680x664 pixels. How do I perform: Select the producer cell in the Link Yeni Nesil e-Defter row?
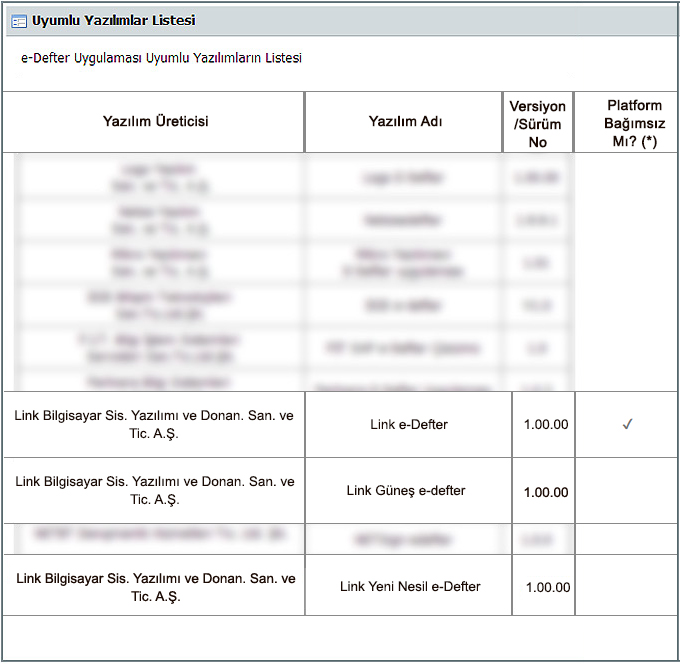(x=156, y=587)
